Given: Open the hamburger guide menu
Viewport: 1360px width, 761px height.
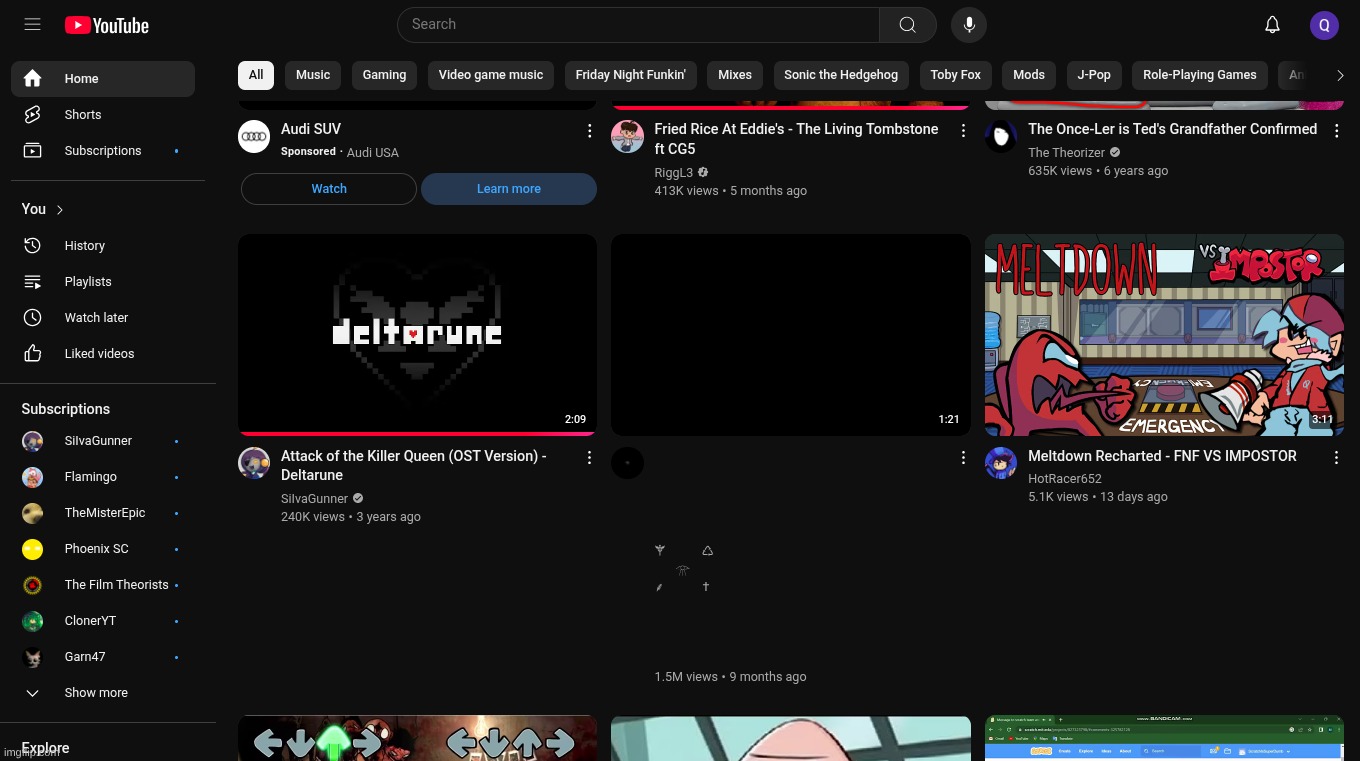Looking at the screenshot, I should [32, 25].
